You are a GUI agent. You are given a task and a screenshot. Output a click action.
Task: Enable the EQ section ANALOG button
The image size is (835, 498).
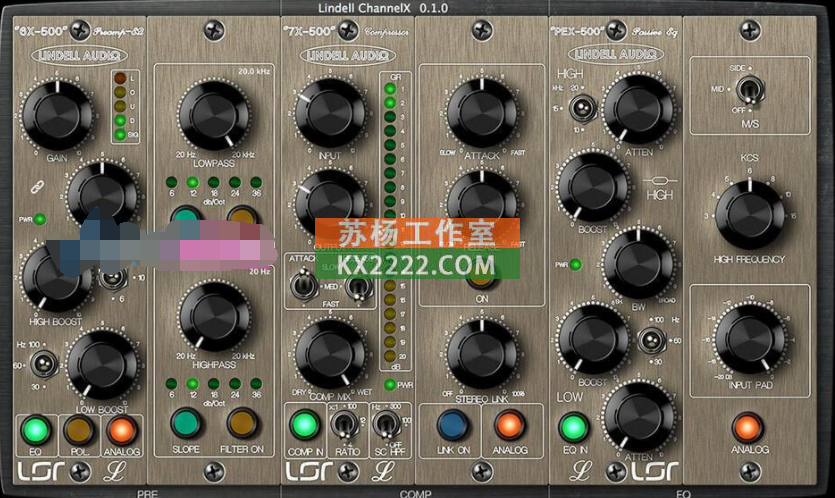748,428
